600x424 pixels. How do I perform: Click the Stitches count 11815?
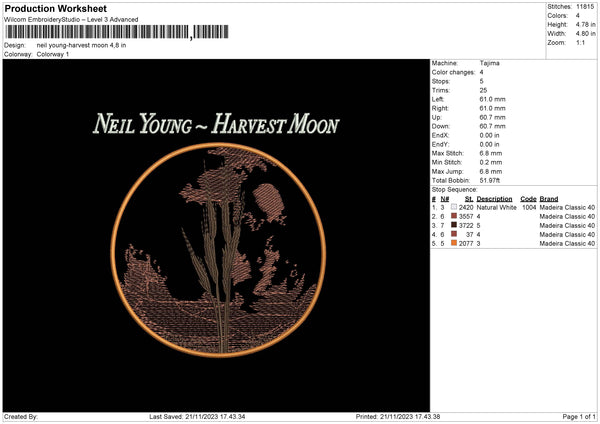(x=585, y=7)
